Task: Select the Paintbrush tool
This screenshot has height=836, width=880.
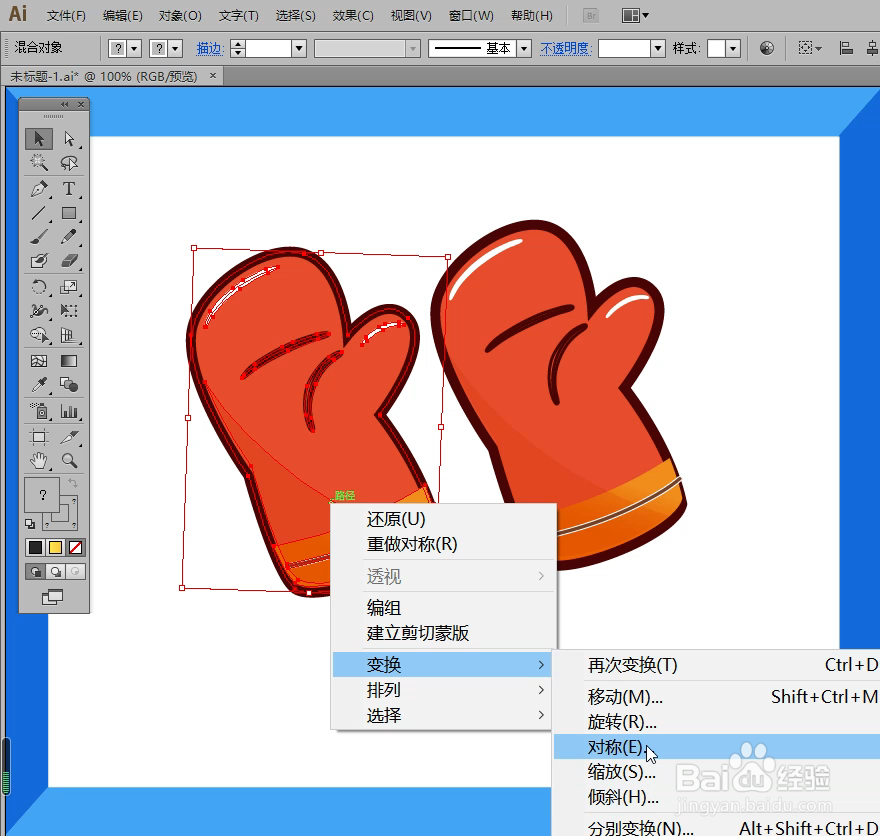Action: click(37, 238)
